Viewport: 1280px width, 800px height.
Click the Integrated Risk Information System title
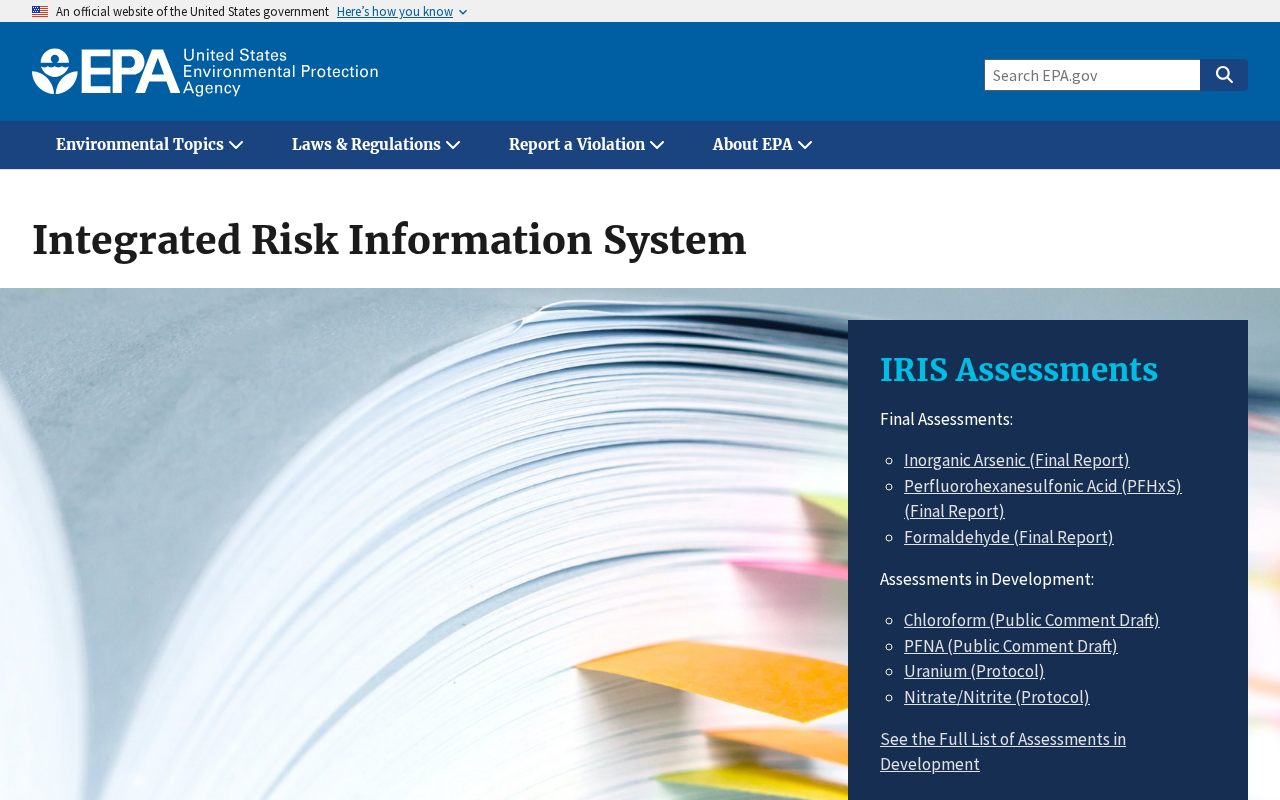[389, 240]
